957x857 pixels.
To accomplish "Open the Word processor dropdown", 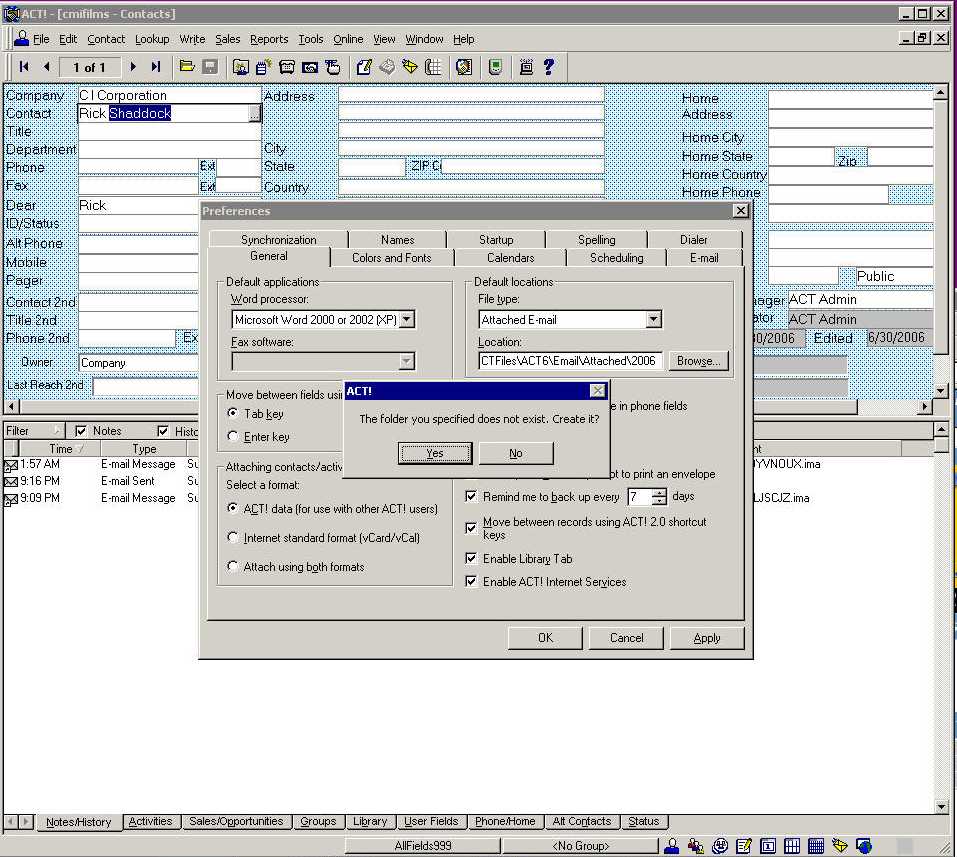I will (406, 319).
